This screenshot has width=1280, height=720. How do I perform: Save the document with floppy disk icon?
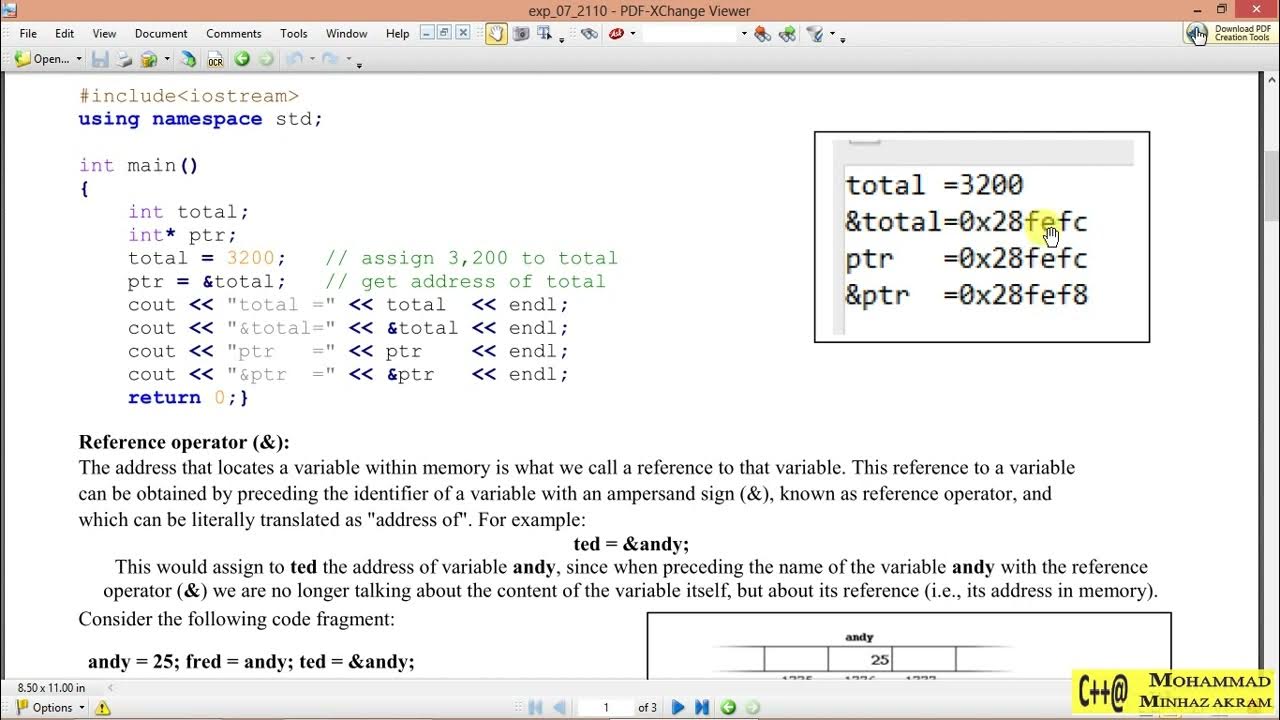tap(100, 59)
